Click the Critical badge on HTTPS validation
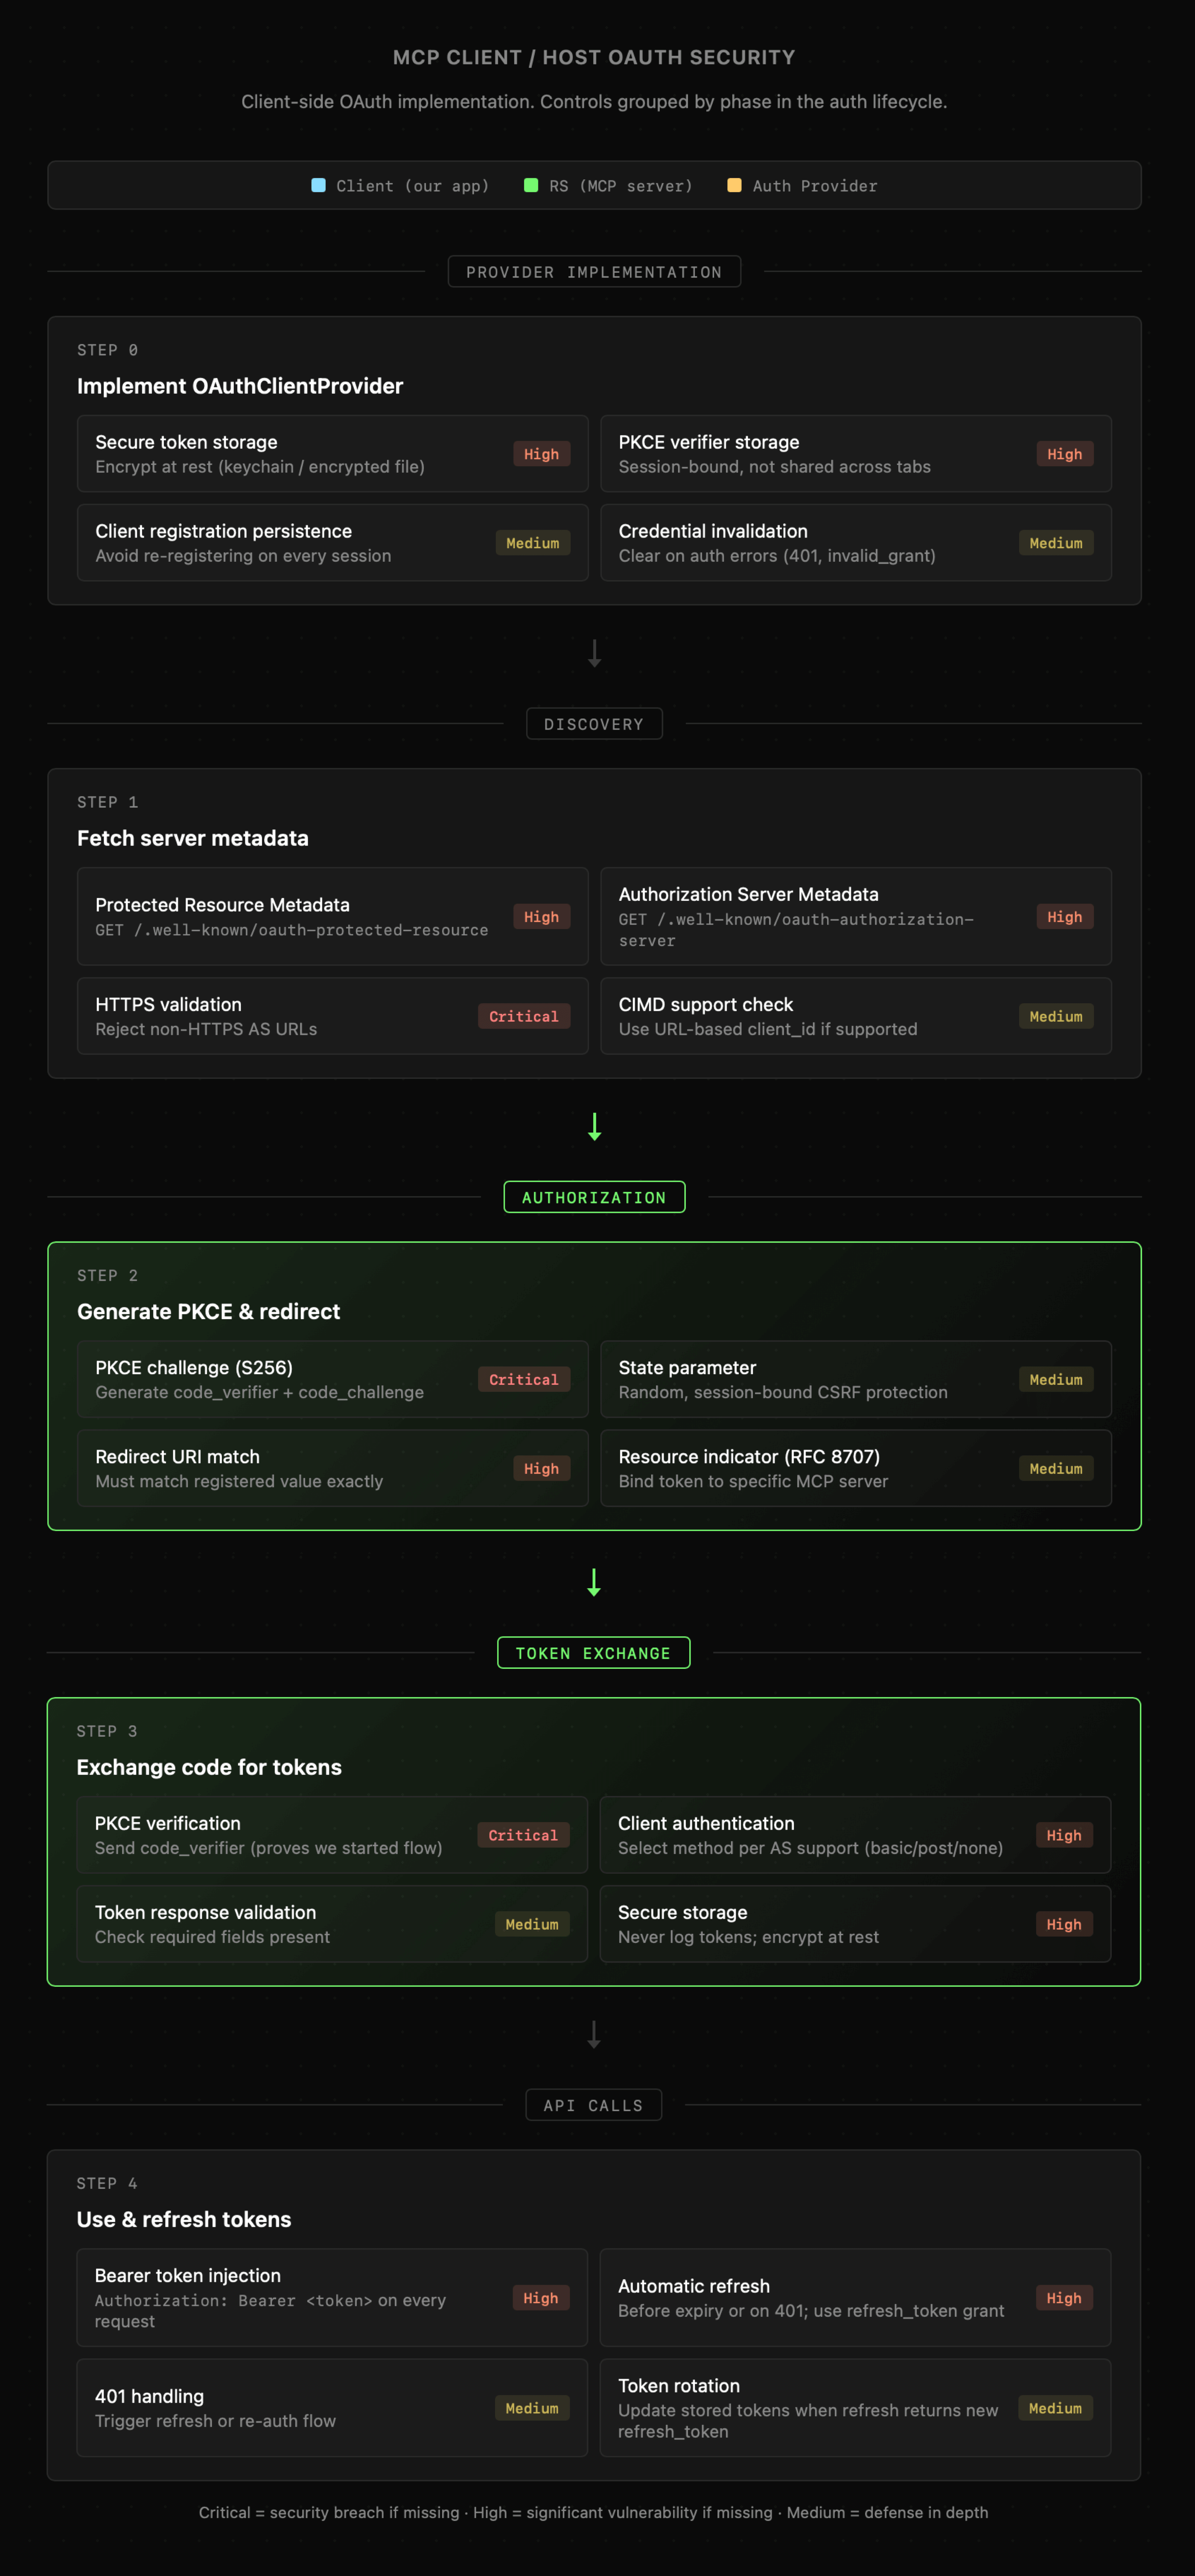 523,1016
